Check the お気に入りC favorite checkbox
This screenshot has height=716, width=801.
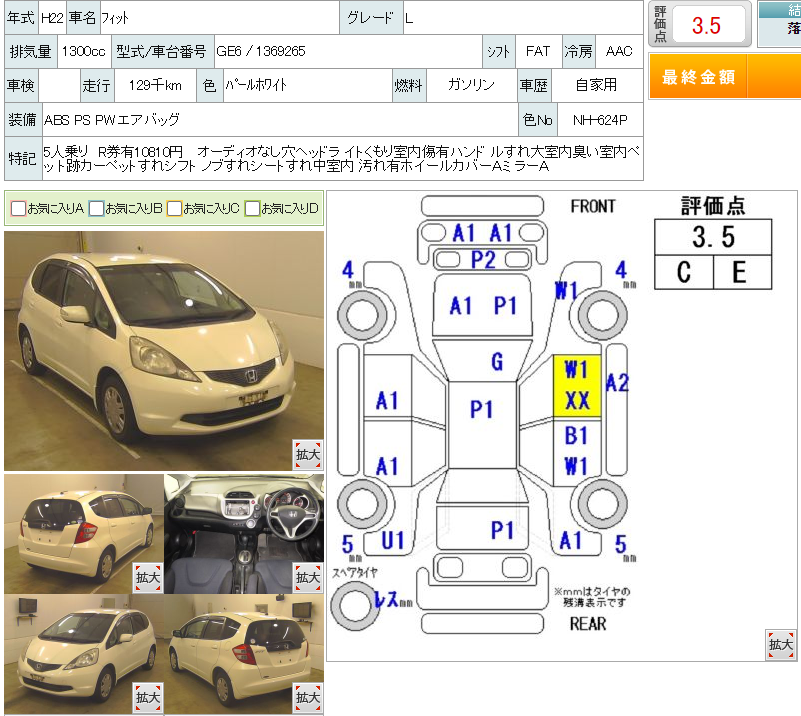tap(175, 208)
